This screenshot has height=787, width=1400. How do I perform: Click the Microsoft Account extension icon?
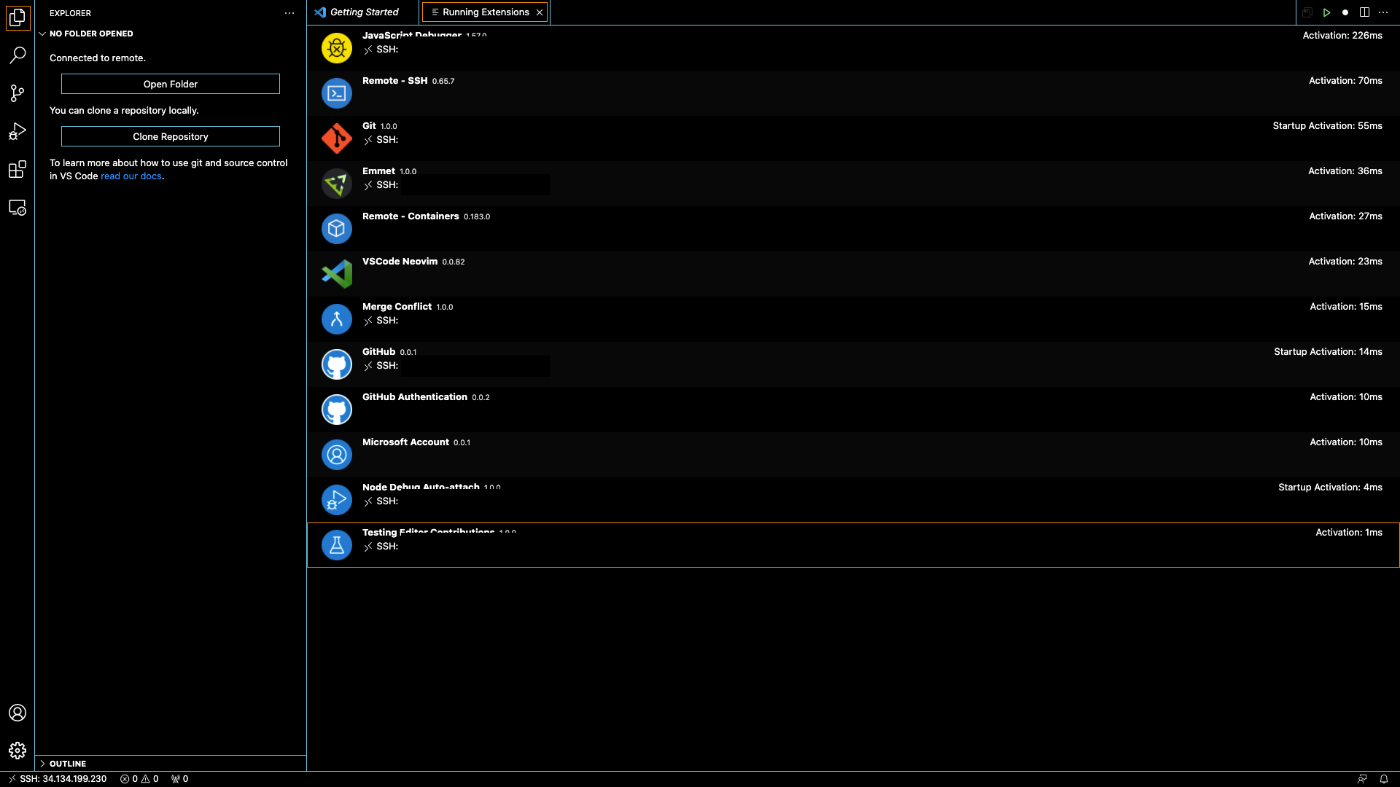pos(337,454)
